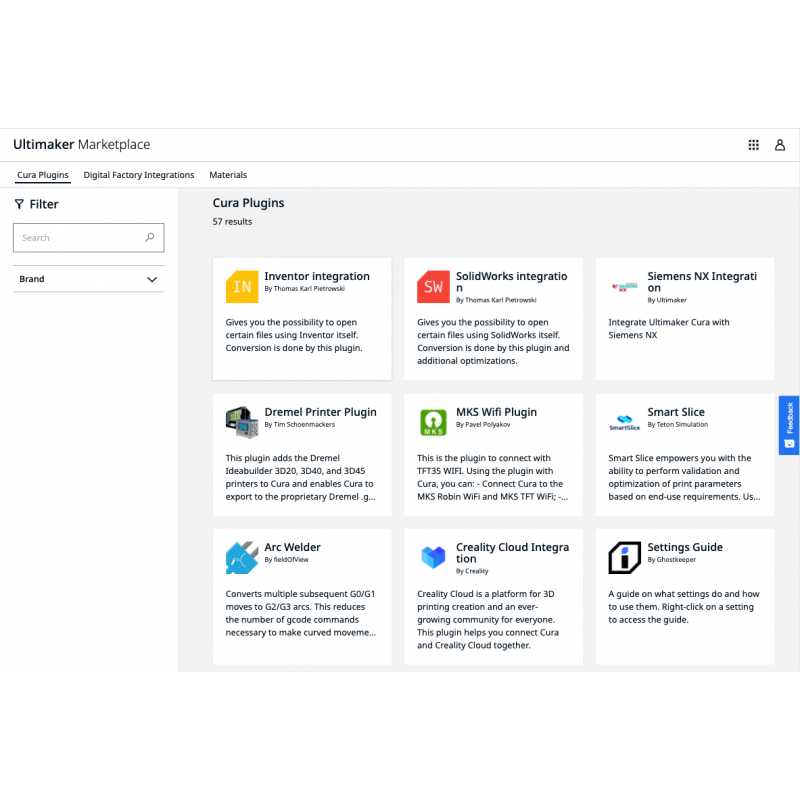Viewport: 800px width, 800px height.
Task: Switch to the Materials tab
Action: pyautogui.click(x=228, y=175)
